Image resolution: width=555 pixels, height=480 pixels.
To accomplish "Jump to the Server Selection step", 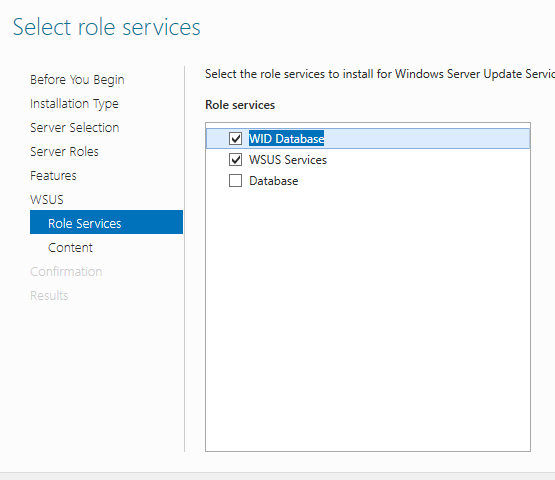I will 75,127.
